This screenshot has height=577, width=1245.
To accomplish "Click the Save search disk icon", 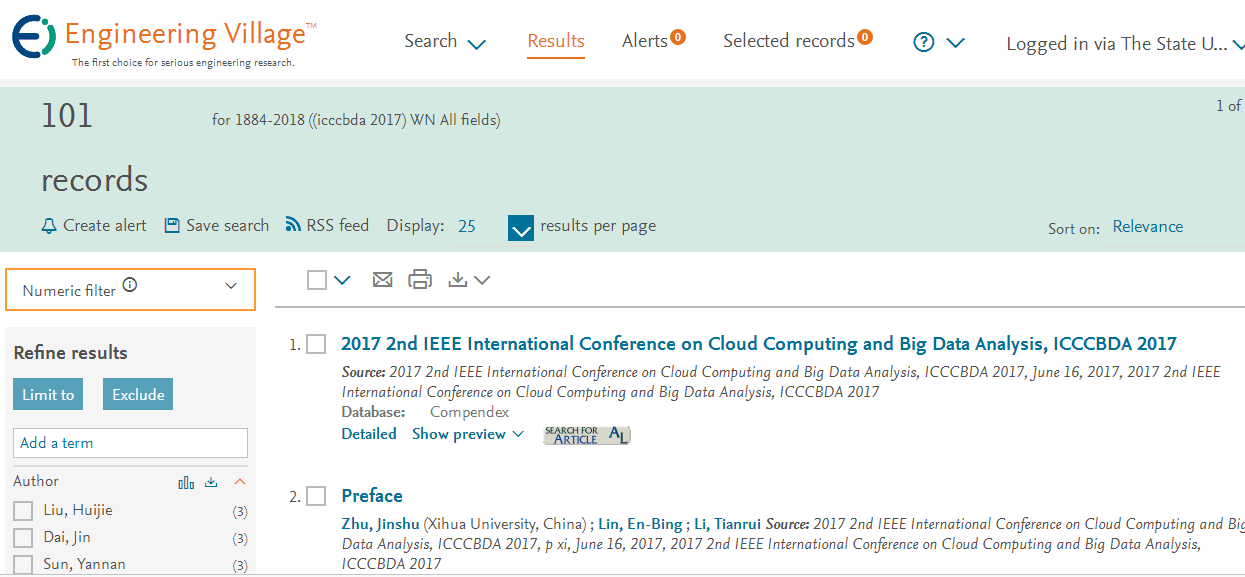I will tap(172, 225).
